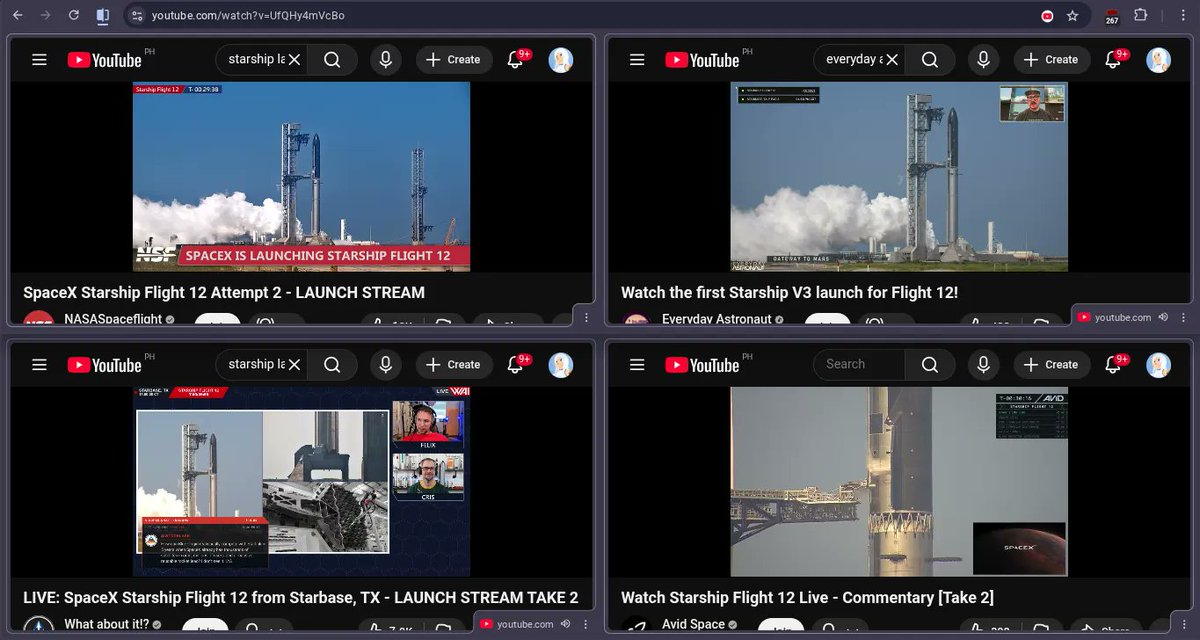Start voice search in Avid Space pane

tap(983, 365)
